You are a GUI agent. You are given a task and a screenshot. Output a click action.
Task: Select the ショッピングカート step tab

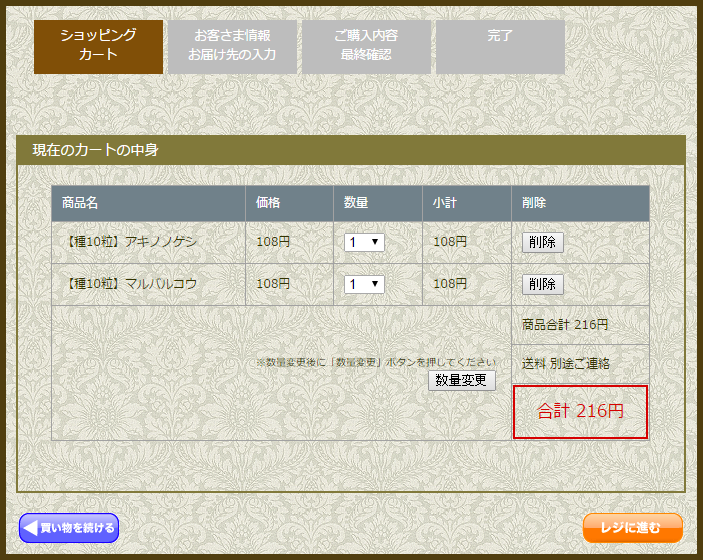(98, 47)
